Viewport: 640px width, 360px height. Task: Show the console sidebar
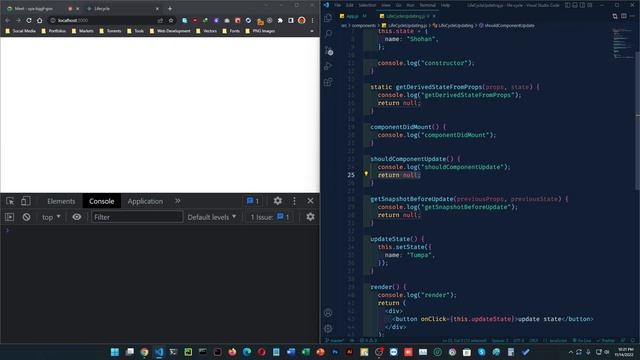click(x=10, y=217)
